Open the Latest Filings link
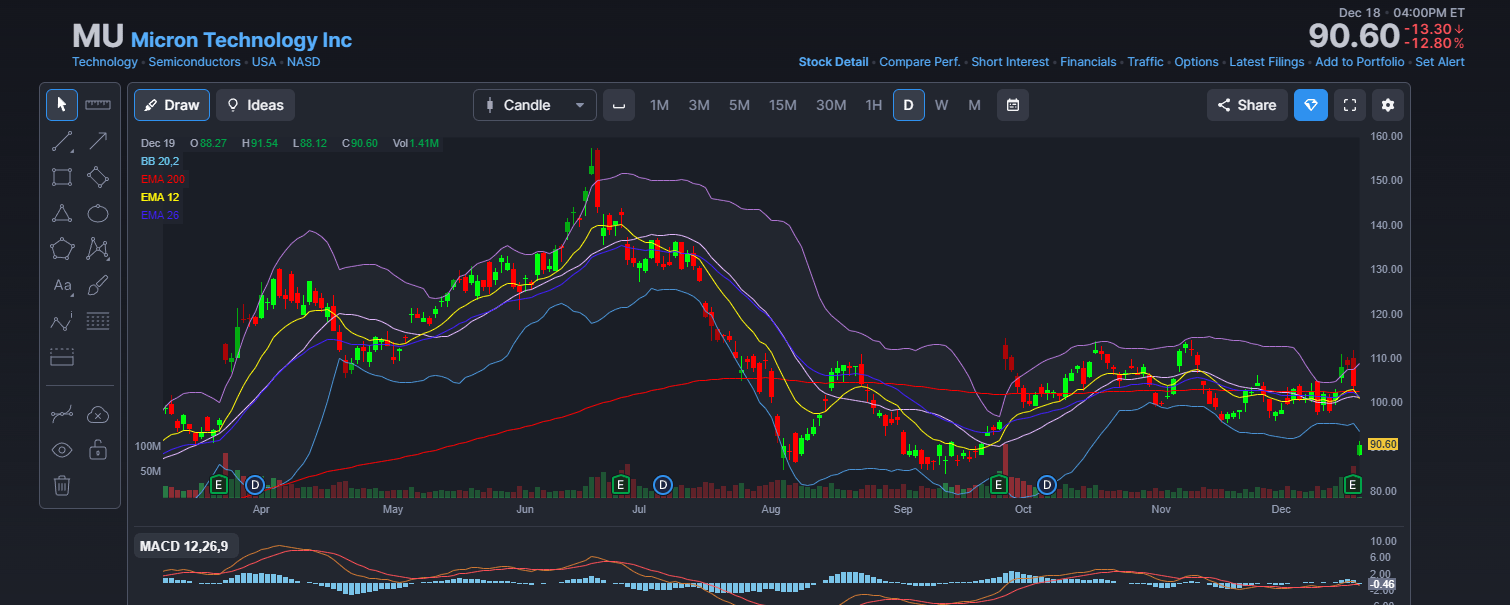 click(1267, 62)
